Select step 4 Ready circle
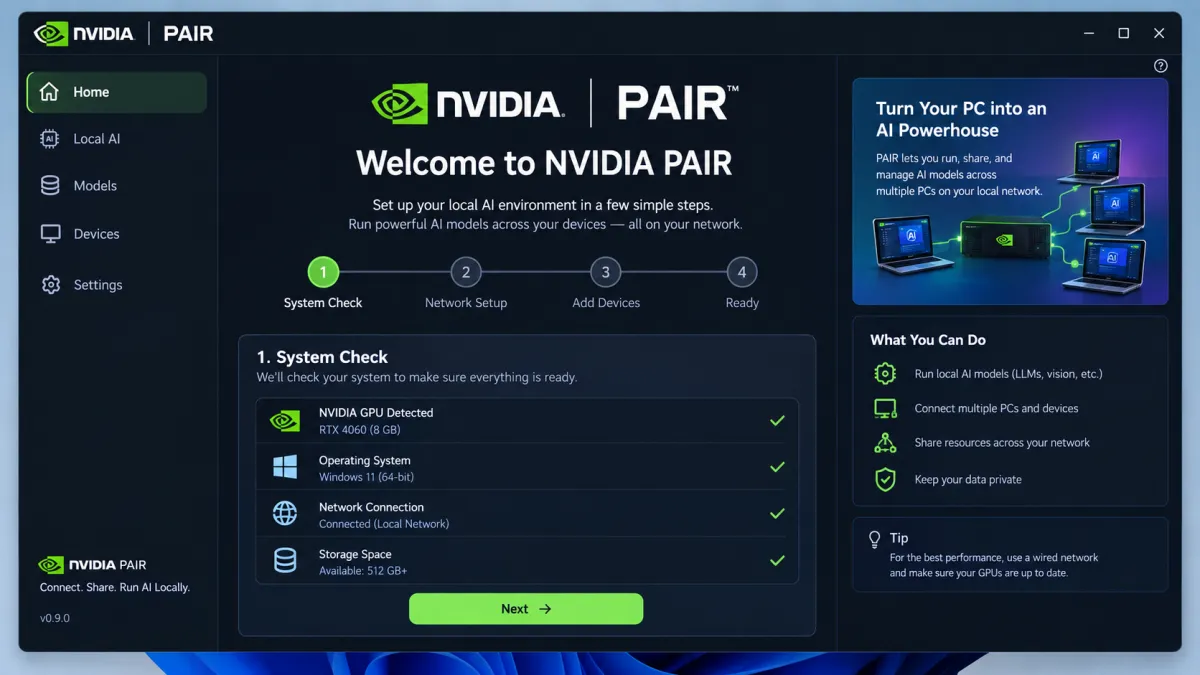 click(x=742, y=272)
